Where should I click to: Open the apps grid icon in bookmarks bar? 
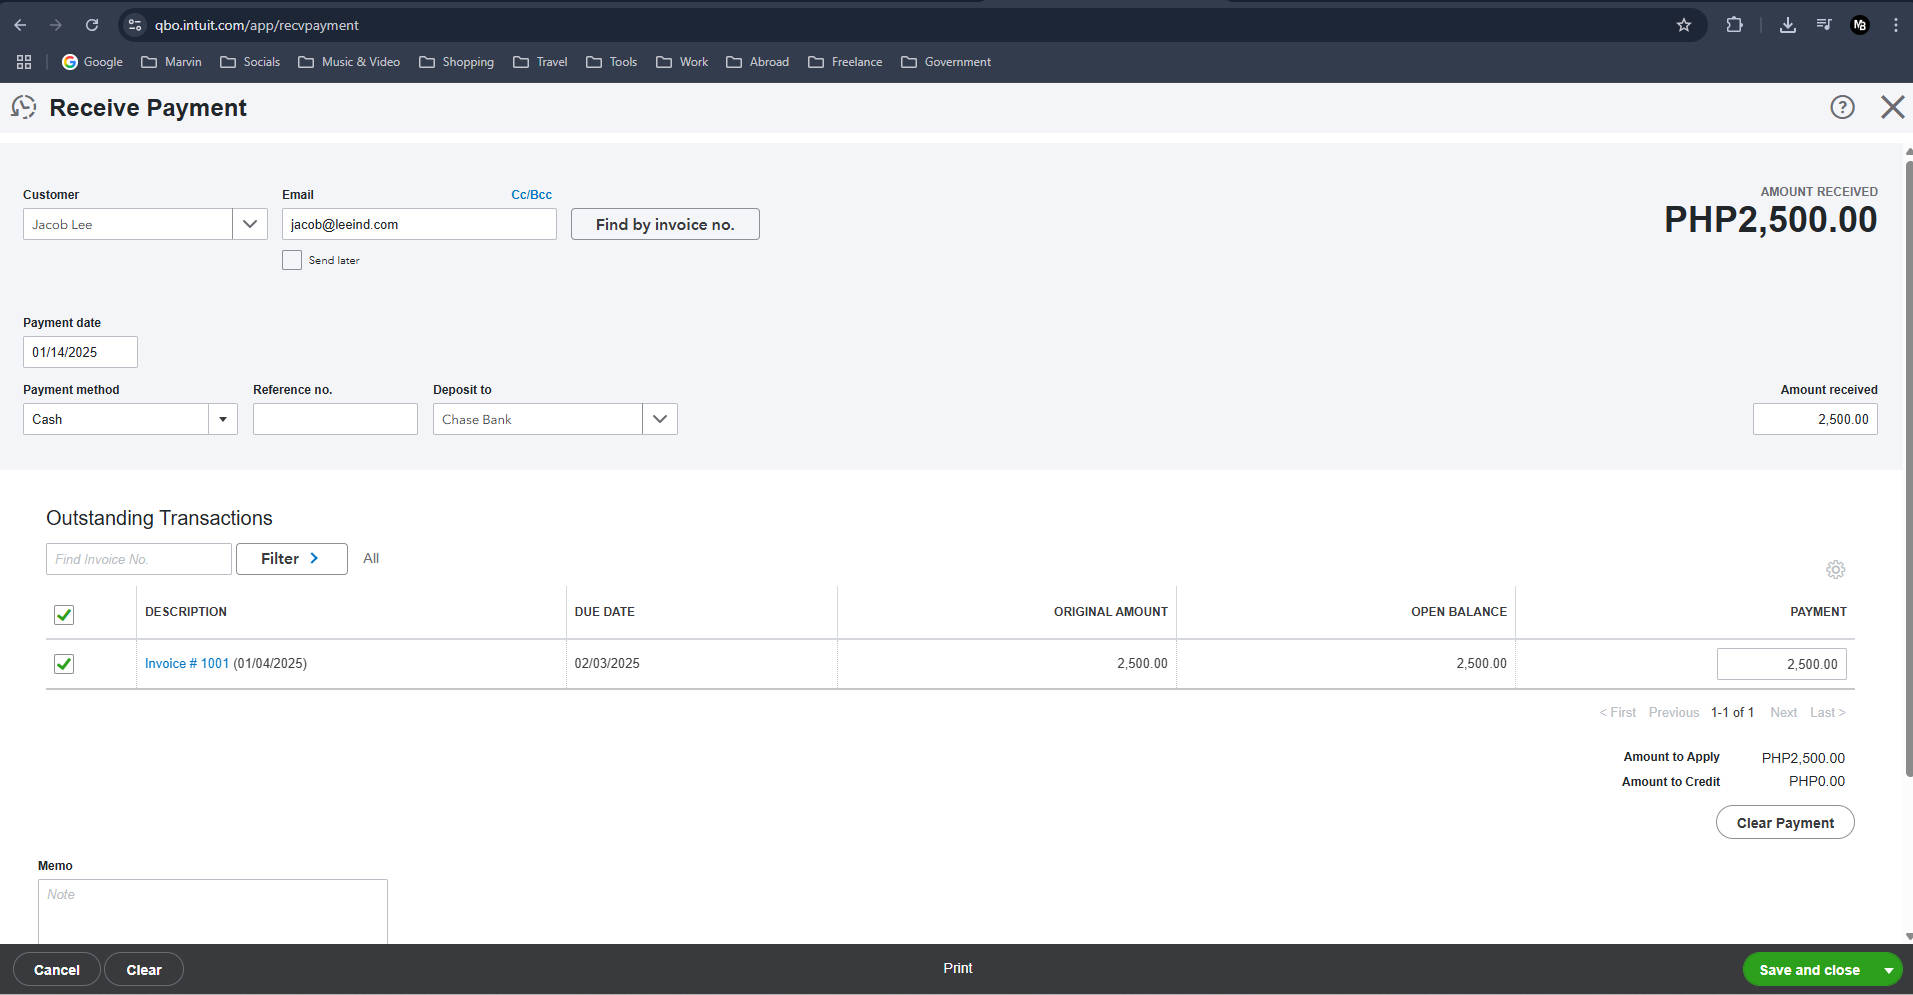point(24,62)
